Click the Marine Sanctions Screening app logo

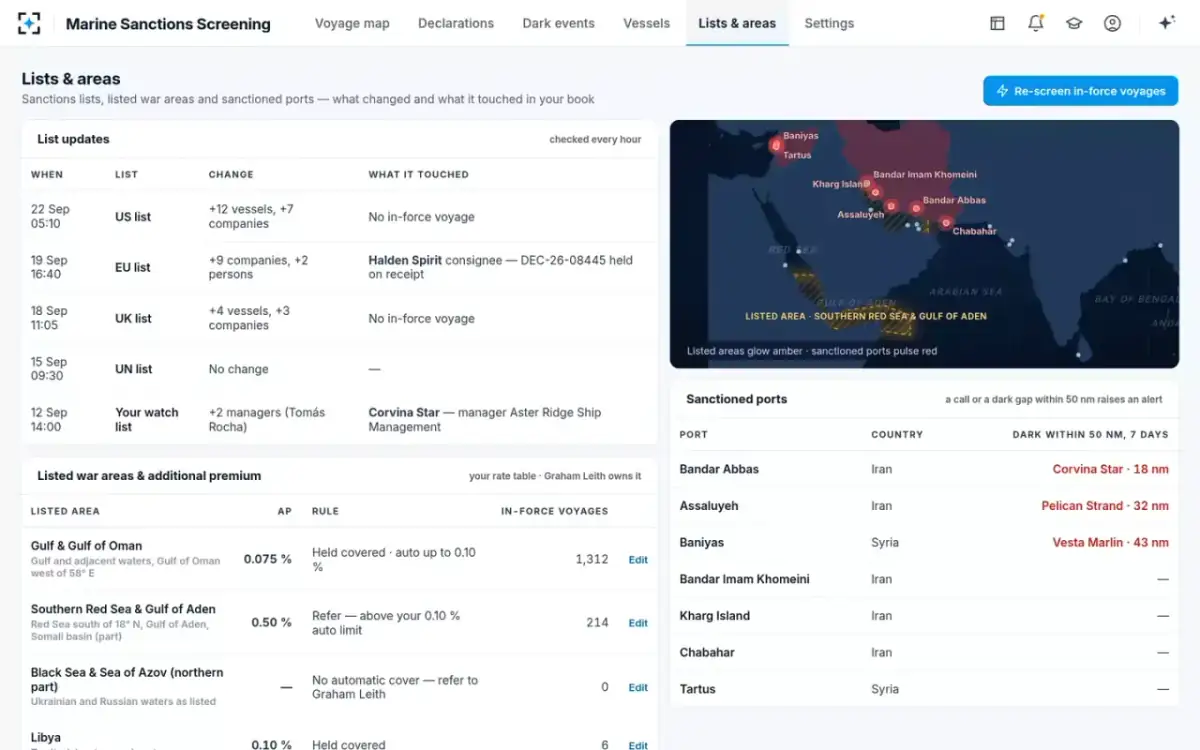pos(29,23)
